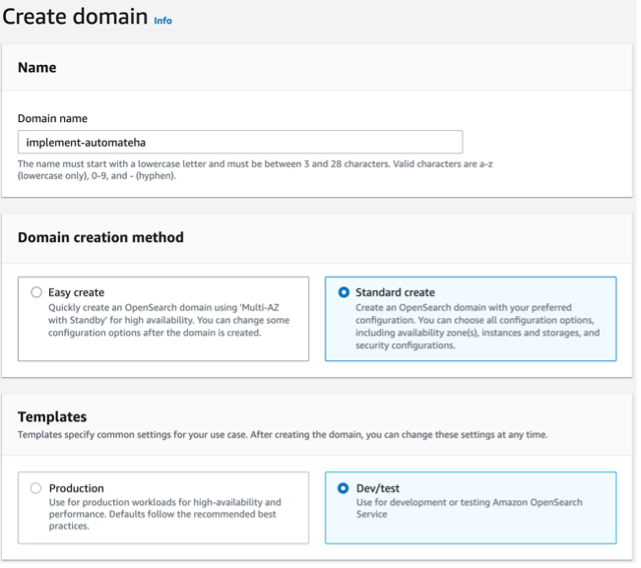Open the Info link beside Create domain
This screenshot has height=568, width=641.
click(162, 20)
